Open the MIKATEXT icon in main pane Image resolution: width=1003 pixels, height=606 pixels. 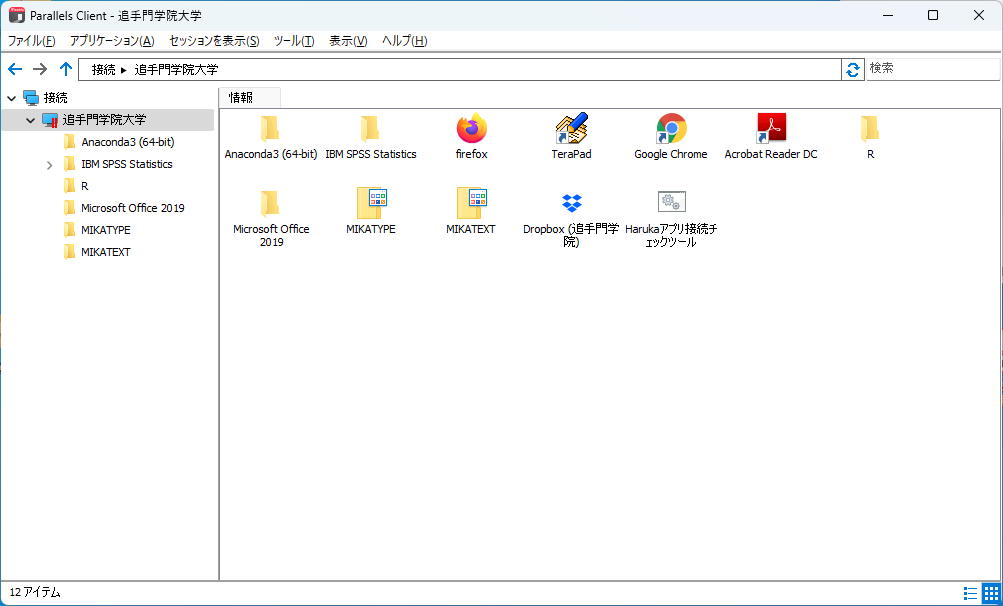(x=471, y=203)
